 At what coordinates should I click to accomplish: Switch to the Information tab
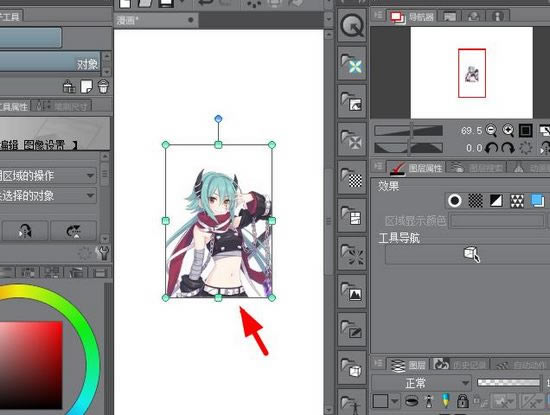(498, 16)
